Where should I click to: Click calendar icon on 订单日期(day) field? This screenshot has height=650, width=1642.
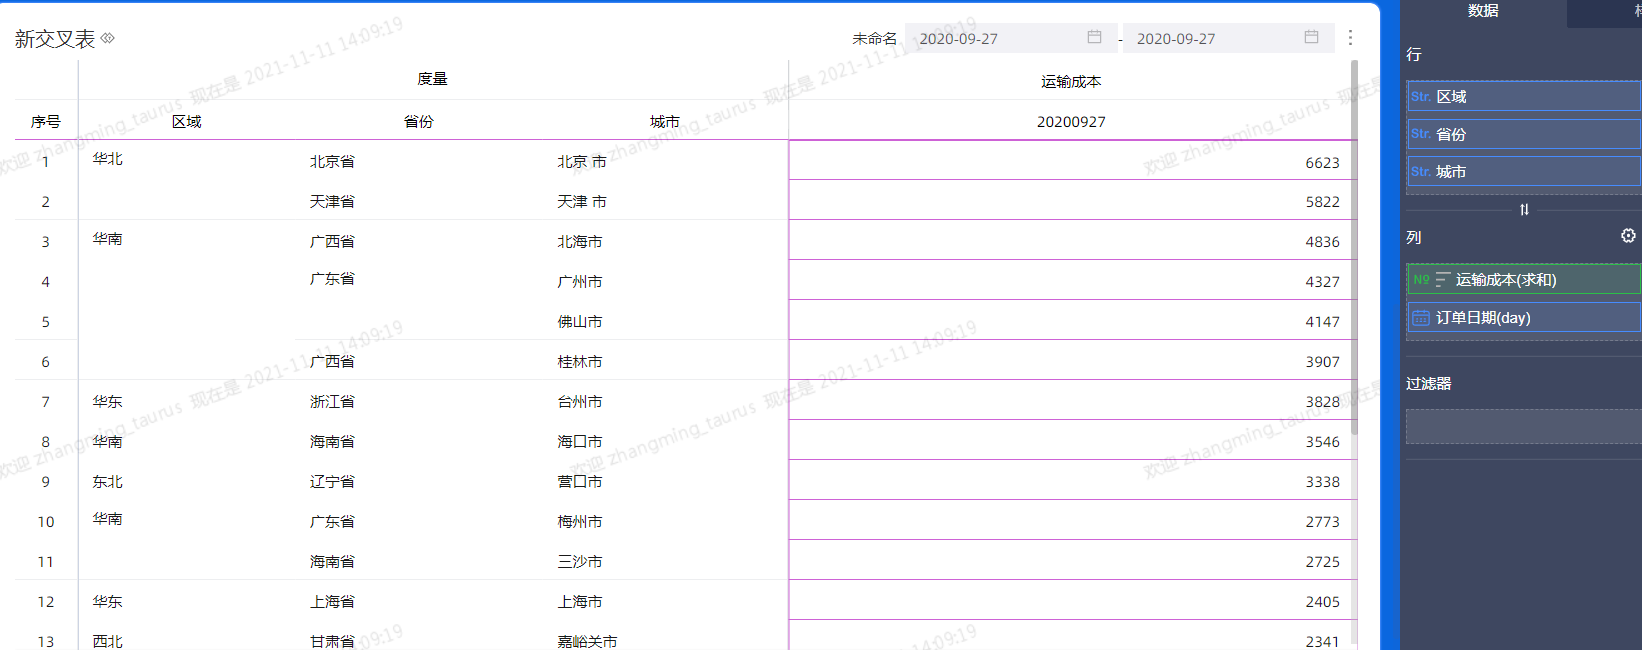1420,318
